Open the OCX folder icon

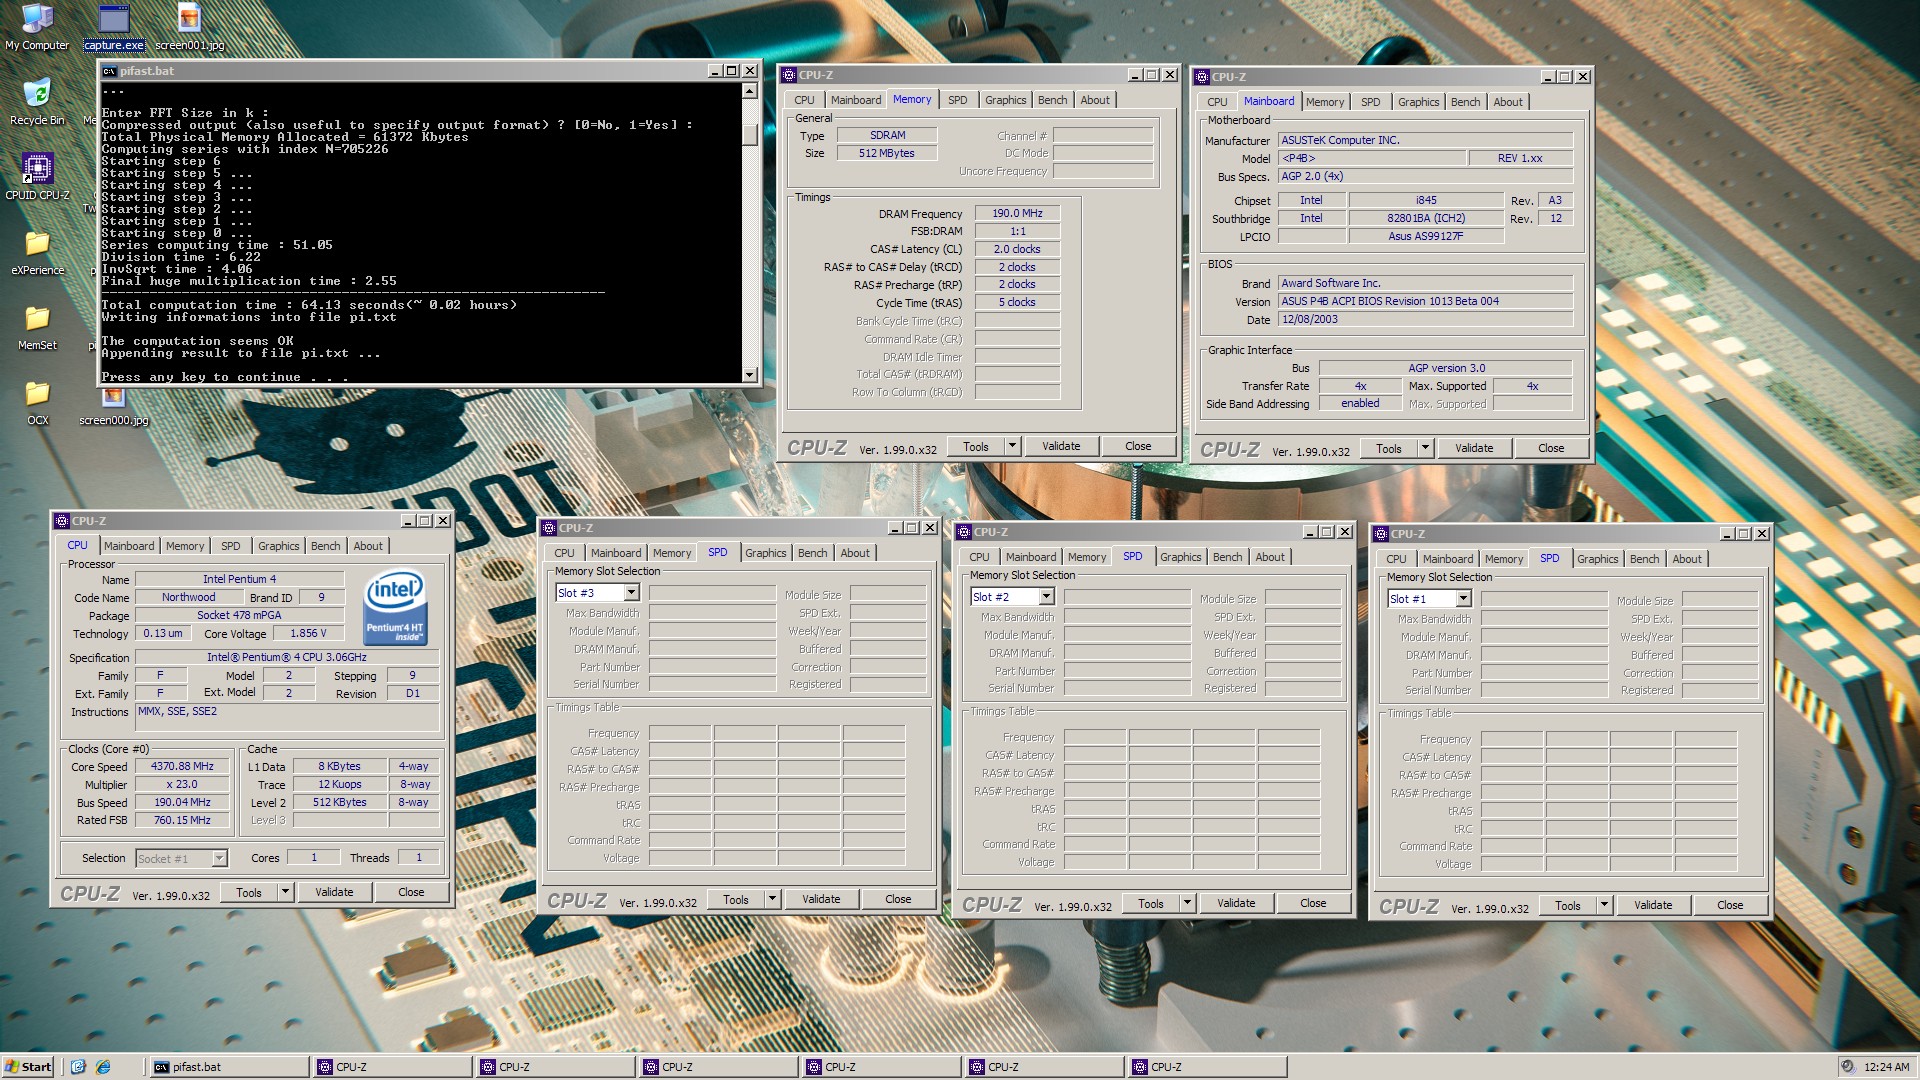click(x=37, y=402)
